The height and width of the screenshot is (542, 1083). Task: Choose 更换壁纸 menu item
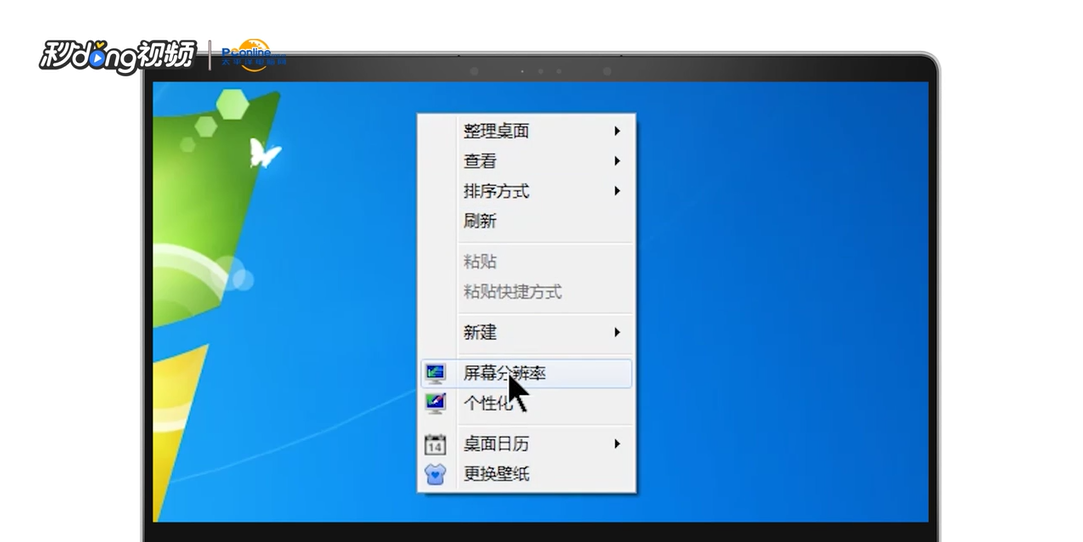click(526, 474)
